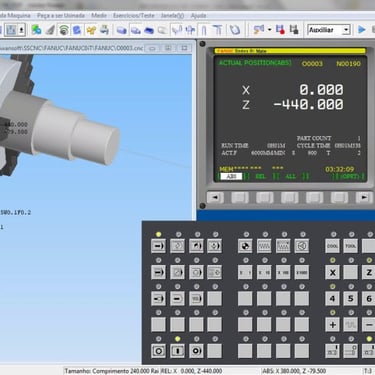The image size is (375, 375).
Task: Open the Auxiliar dropdown list
Action: pos(328,30)
